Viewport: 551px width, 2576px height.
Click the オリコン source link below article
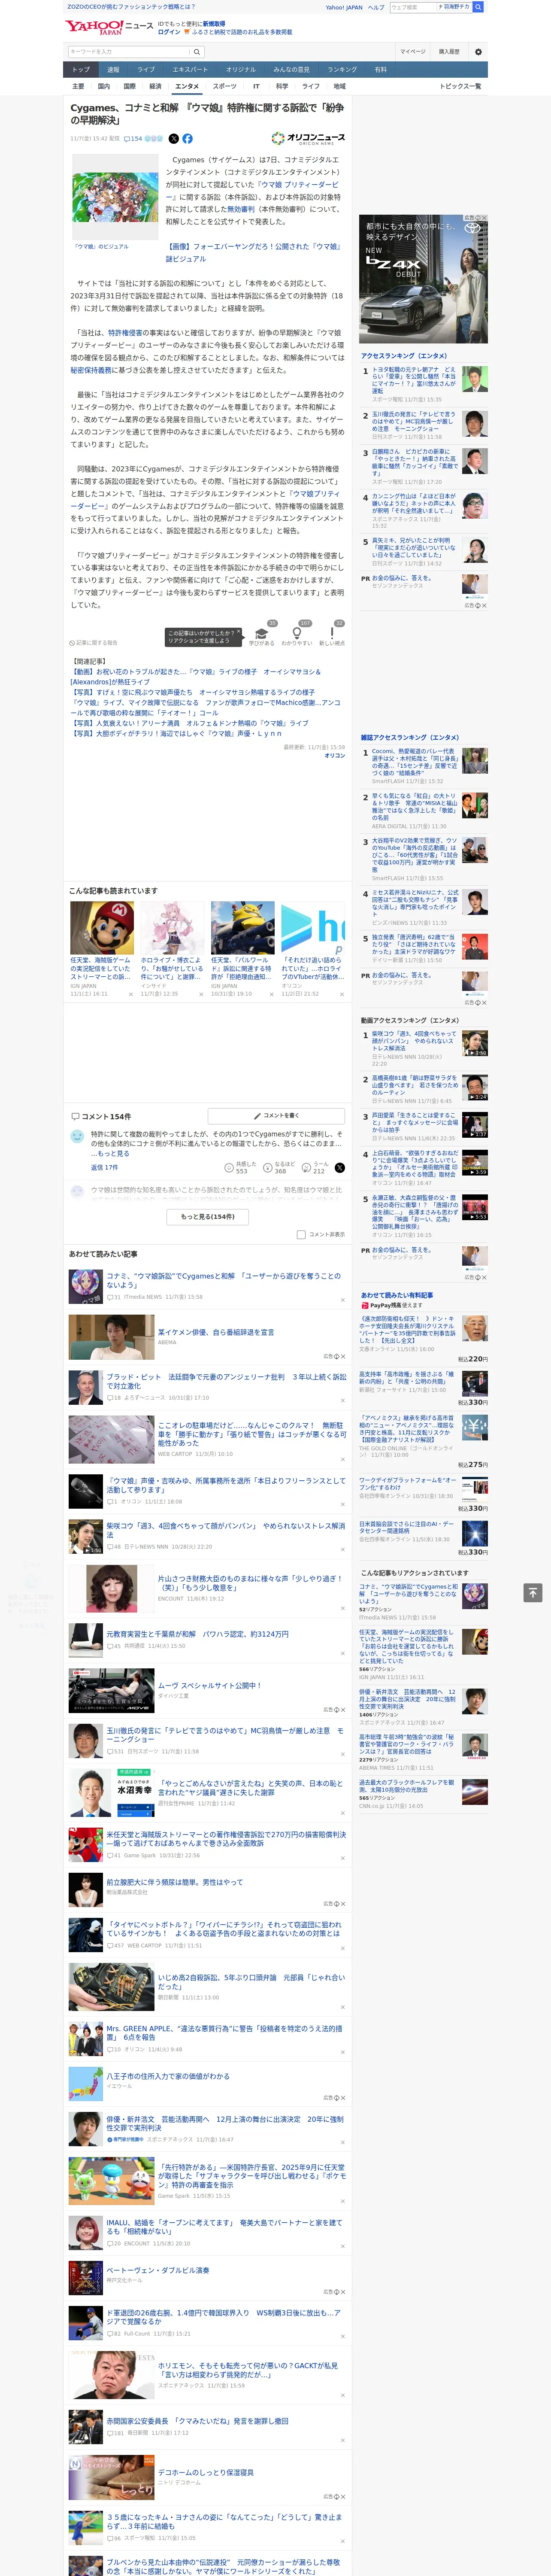[x=335, y=755]
